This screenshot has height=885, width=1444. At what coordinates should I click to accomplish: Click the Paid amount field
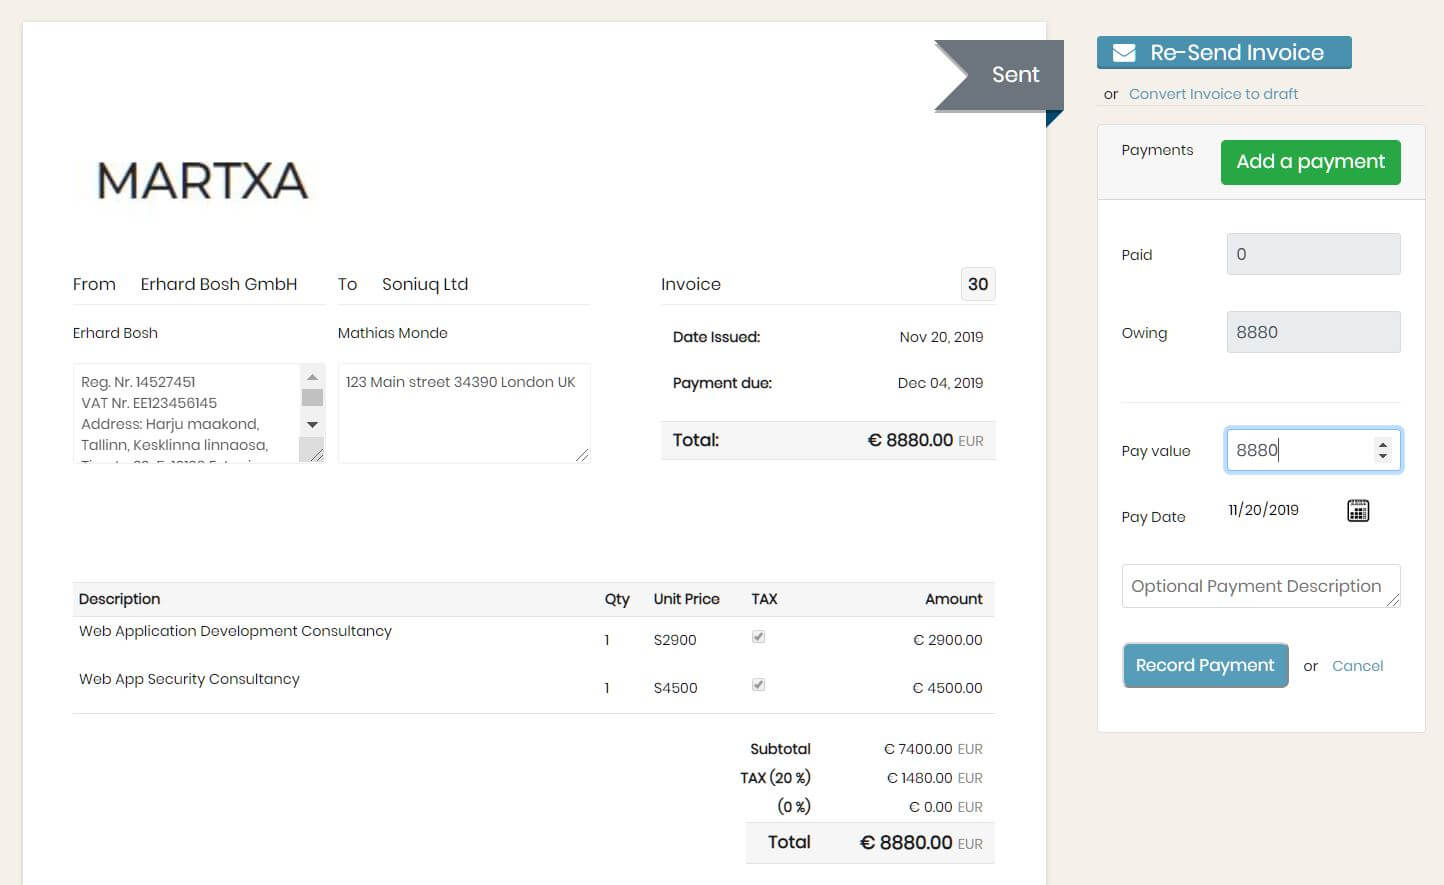tap(1313, 254)
